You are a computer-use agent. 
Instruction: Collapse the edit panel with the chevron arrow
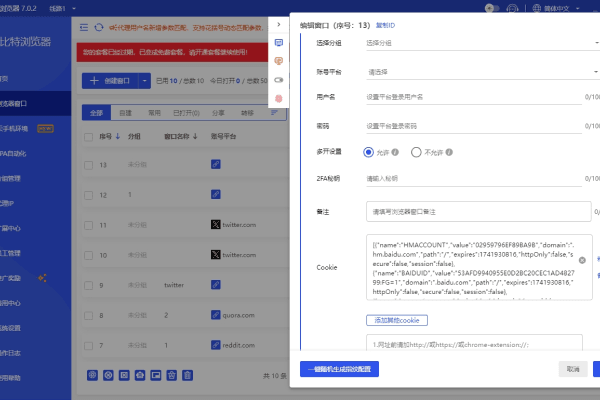[x=279, y=24]
